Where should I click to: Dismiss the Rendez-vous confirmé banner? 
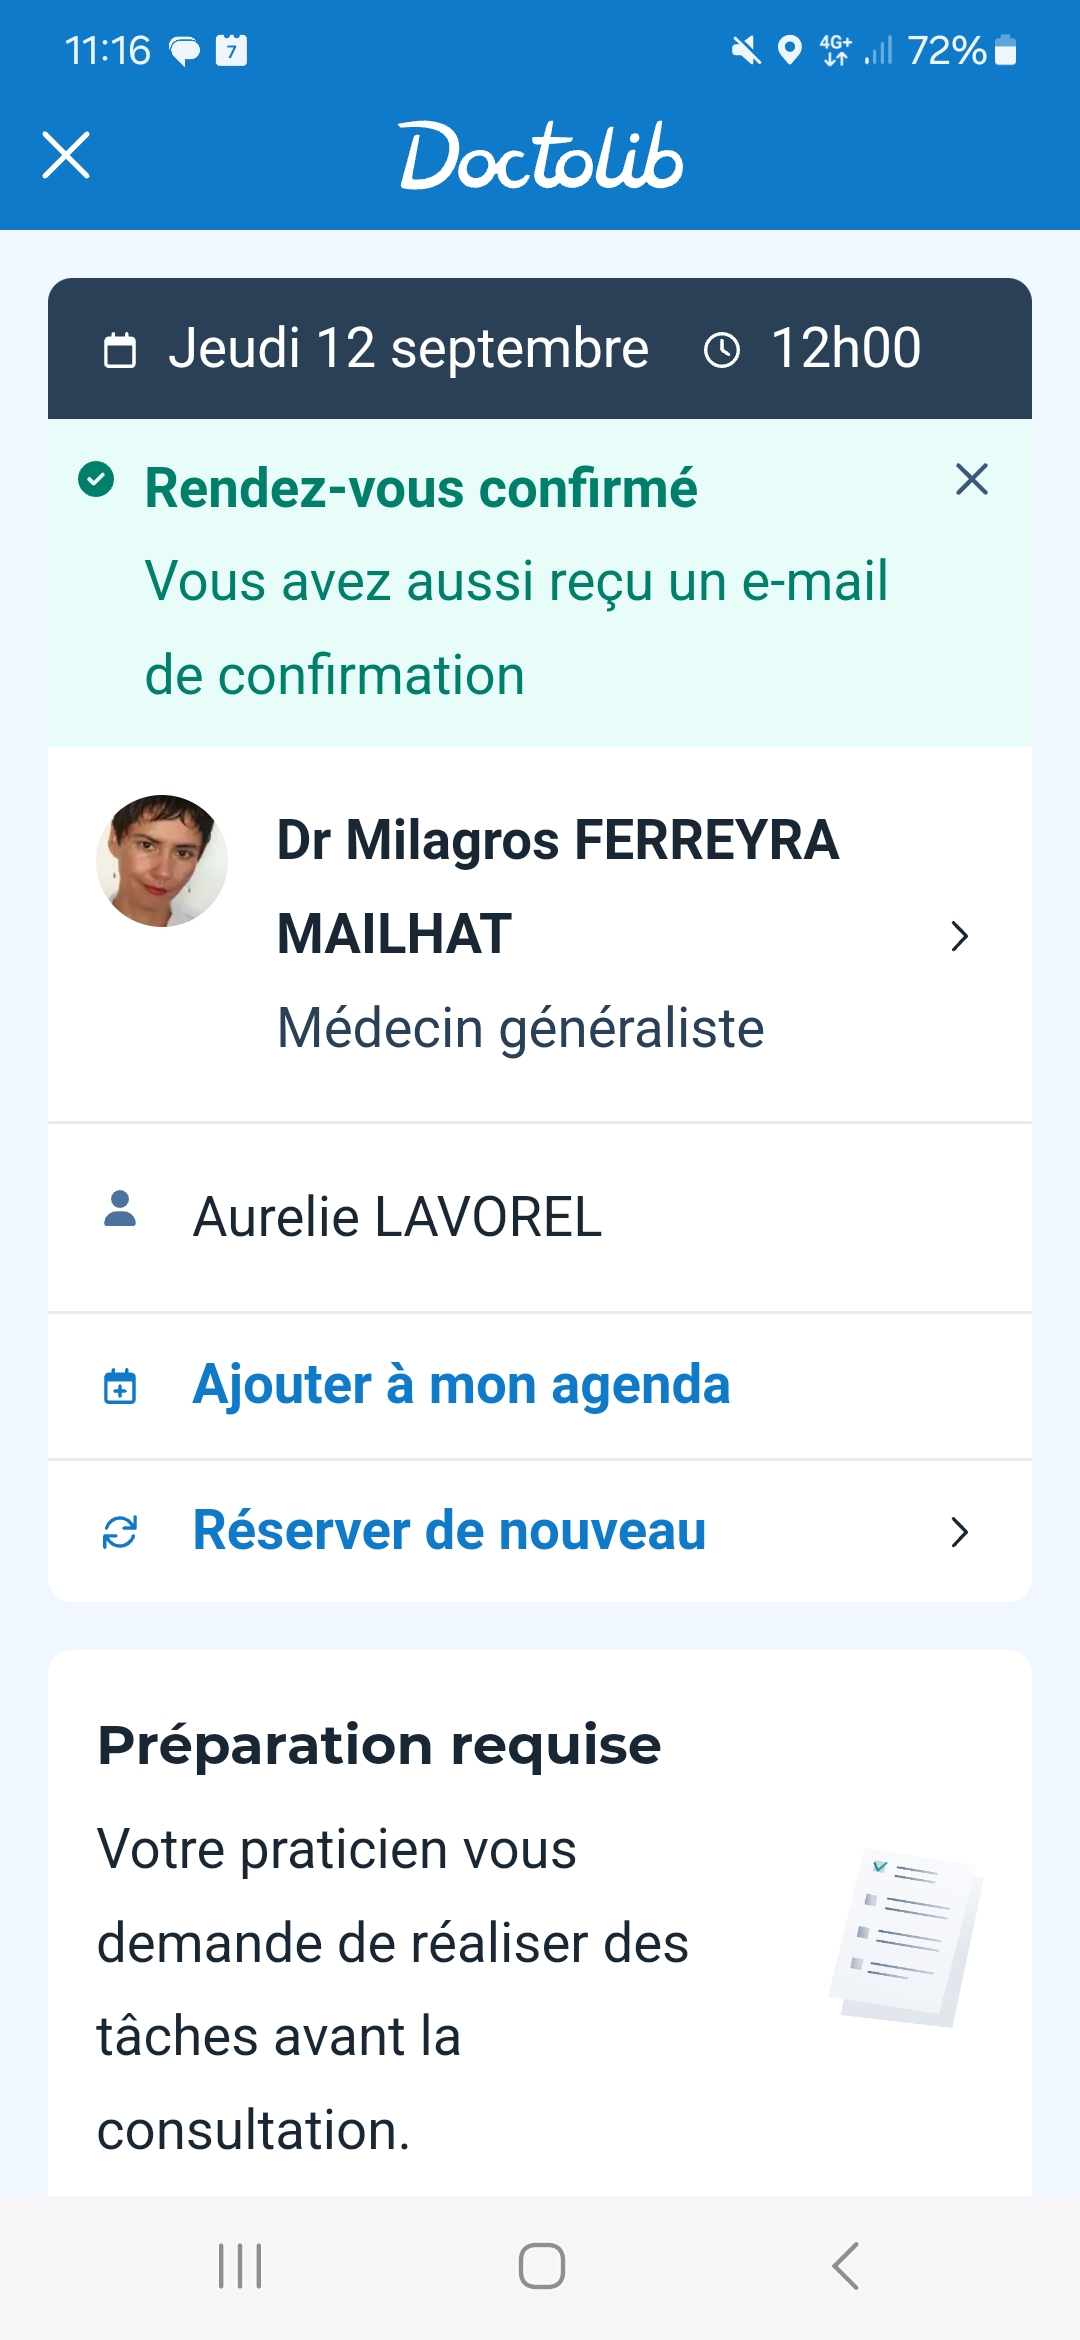click(971, 479)
